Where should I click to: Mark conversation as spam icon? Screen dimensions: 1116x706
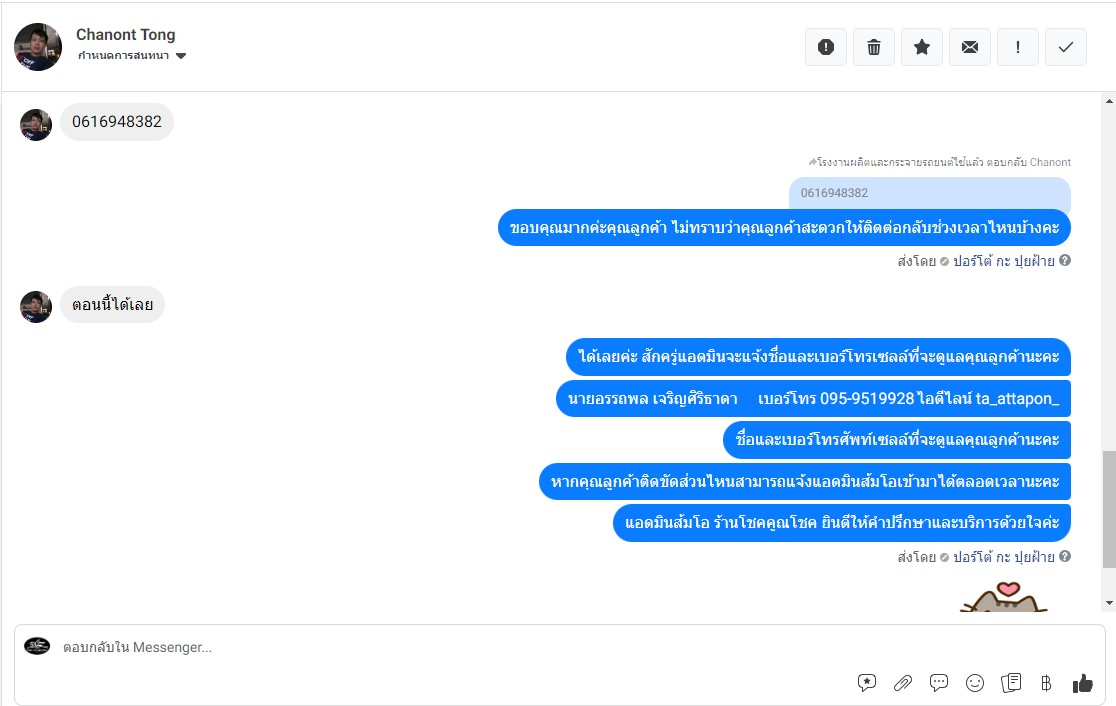click(826, 47)
